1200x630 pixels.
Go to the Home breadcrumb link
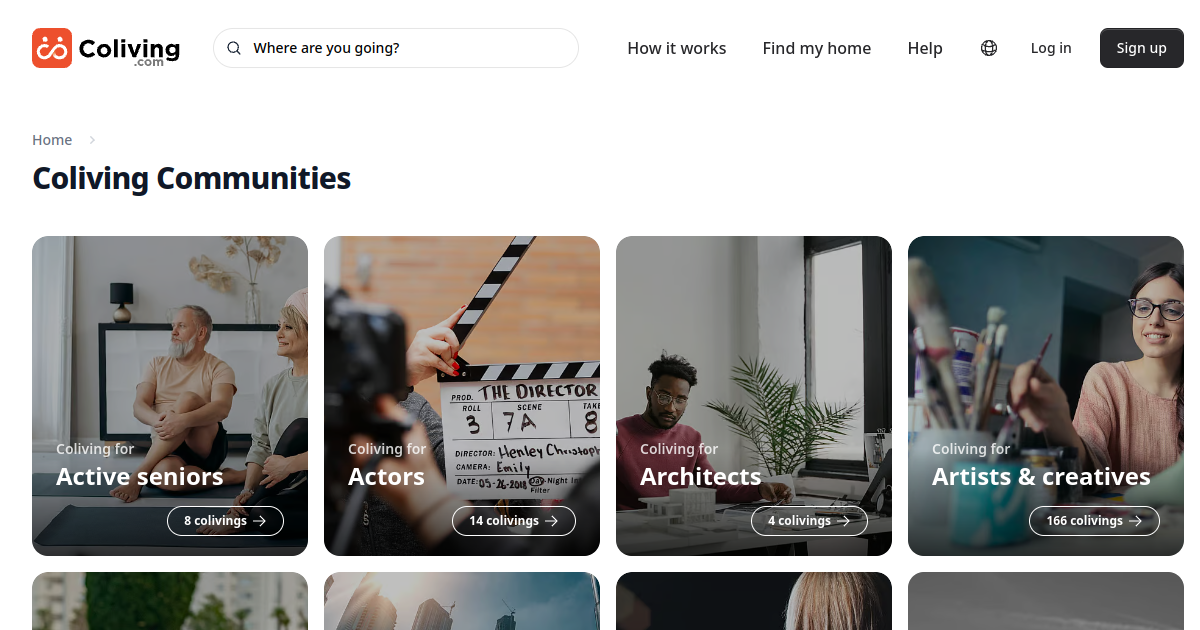click(52, 140)
